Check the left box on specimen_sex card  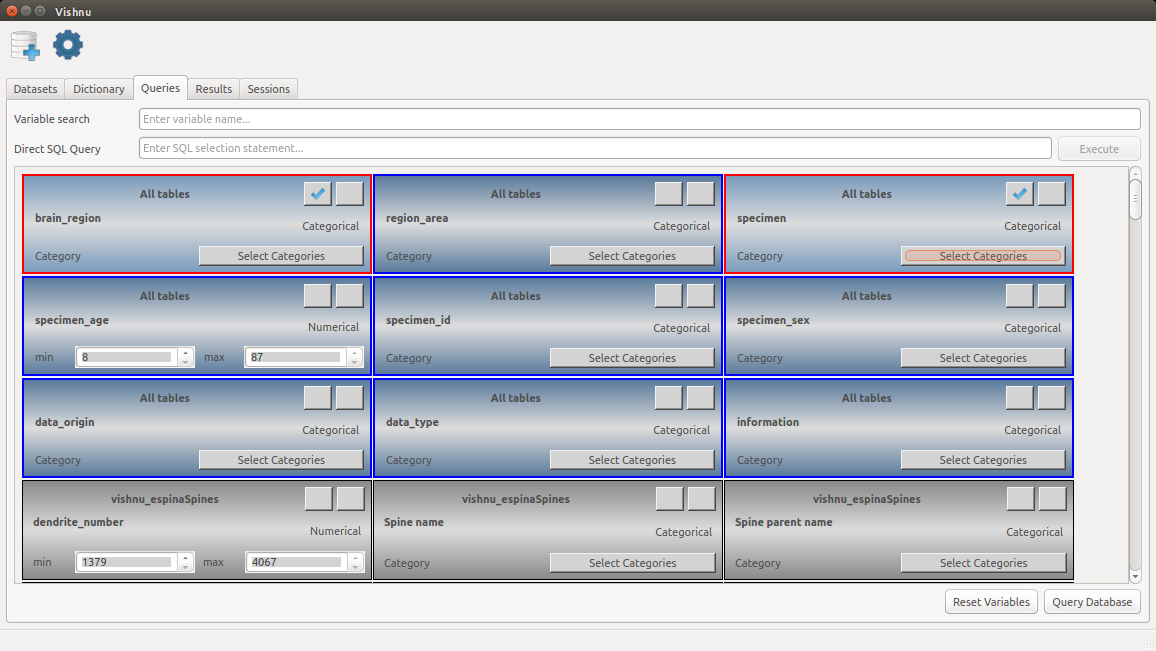pos(1020,296)
